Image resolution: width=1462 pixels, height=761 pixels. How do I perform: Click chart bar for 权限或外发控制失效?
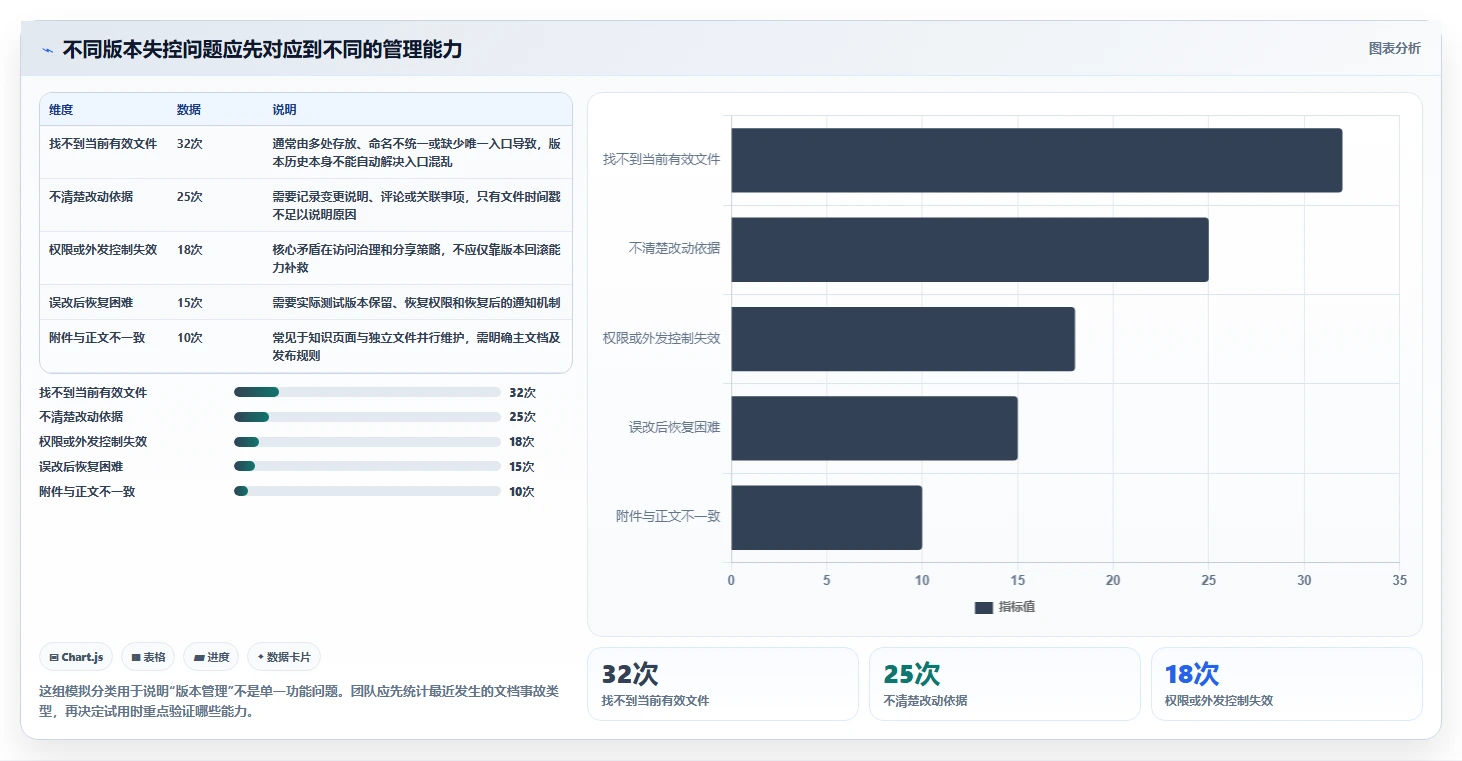click(902, 339)
